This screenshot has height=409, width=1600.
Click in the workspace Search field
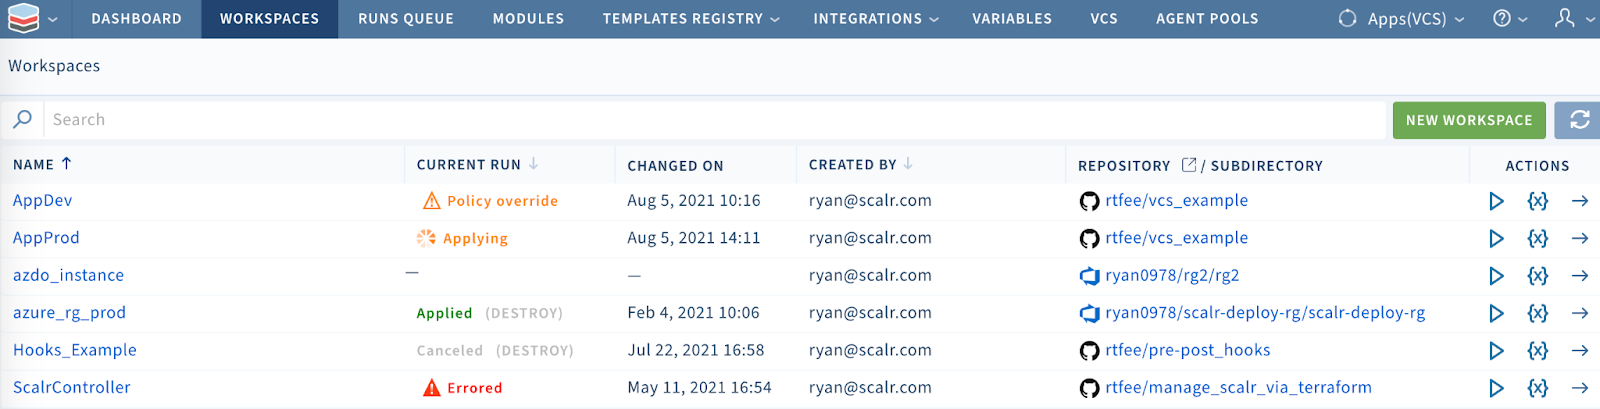point(700,120)
